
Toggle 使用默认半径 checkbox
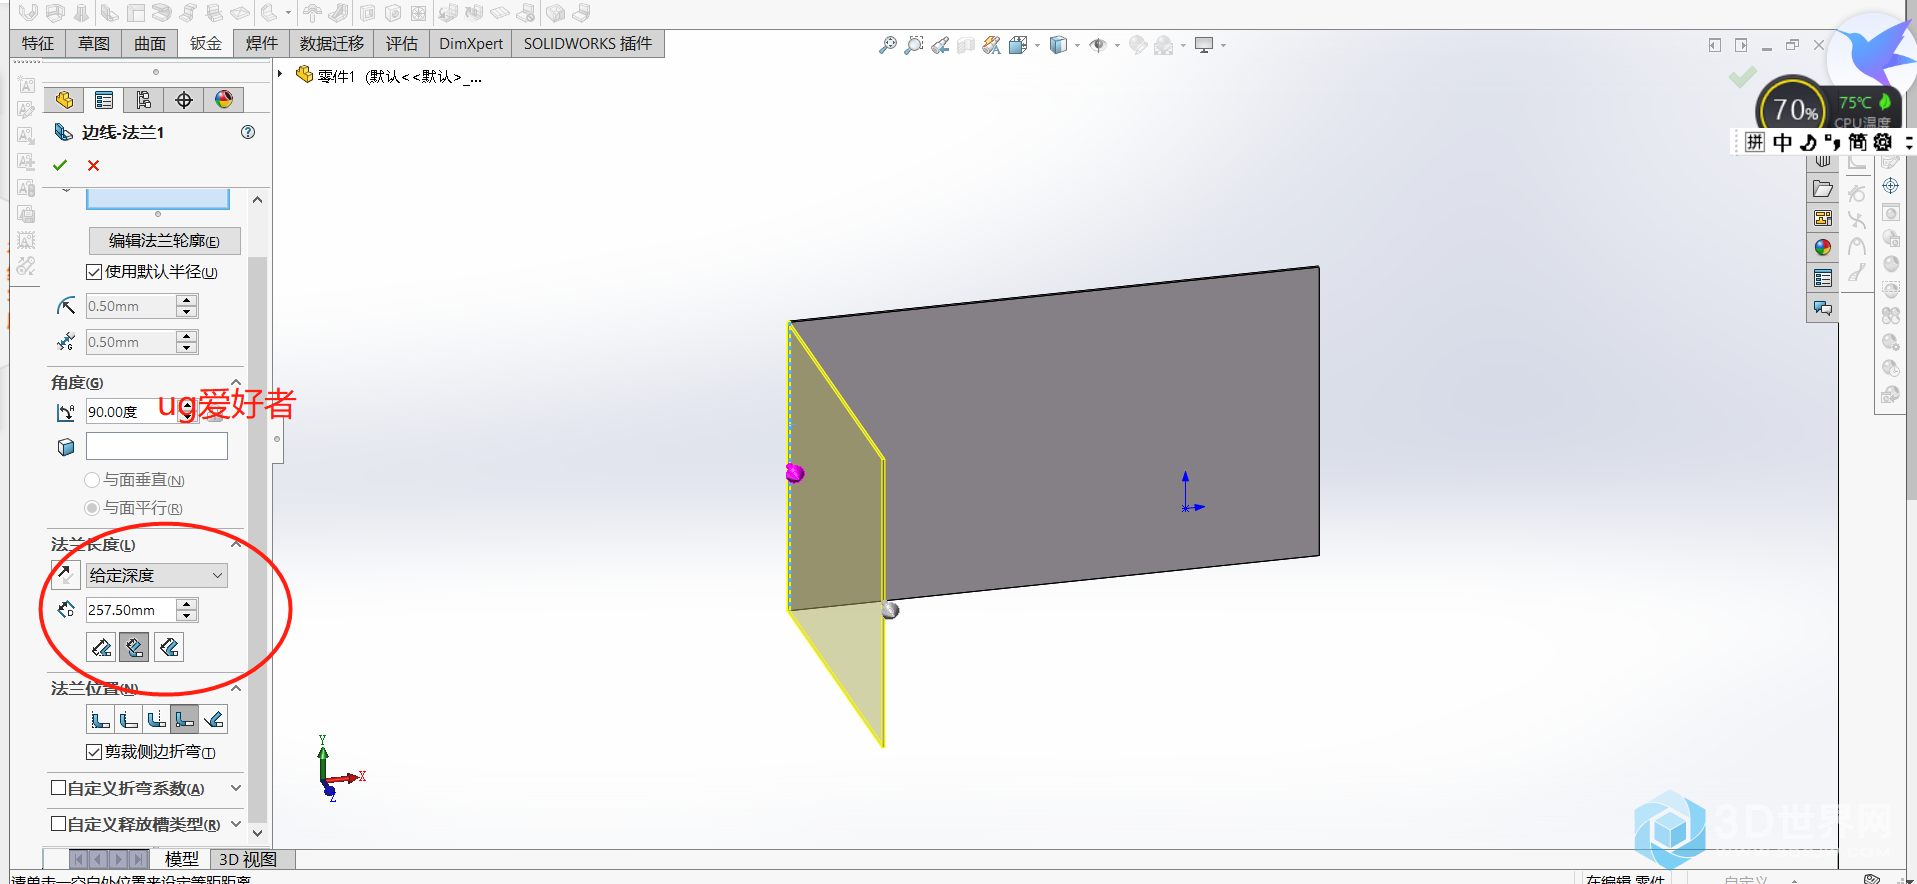pos(94,272)
